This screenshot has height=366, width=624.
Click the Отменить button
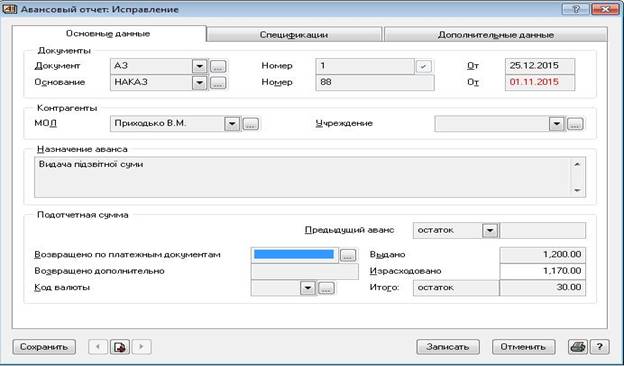[523, 347]
